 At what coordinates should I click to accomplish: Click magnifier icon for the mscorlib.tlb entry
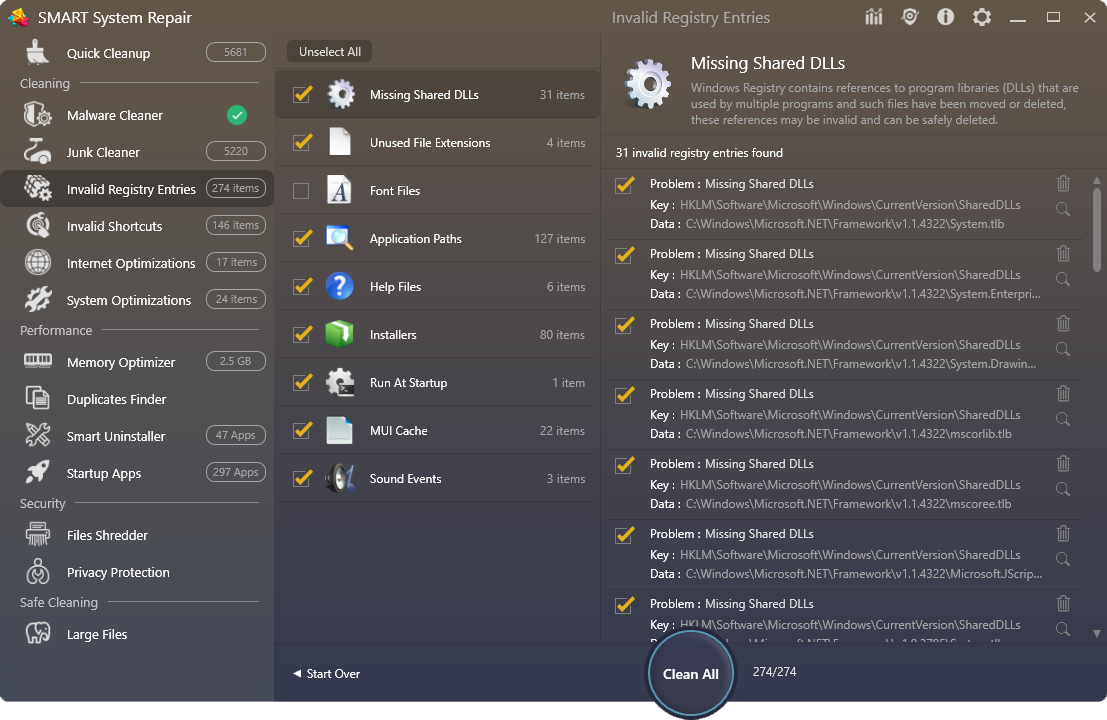[x=1063, y=419]
